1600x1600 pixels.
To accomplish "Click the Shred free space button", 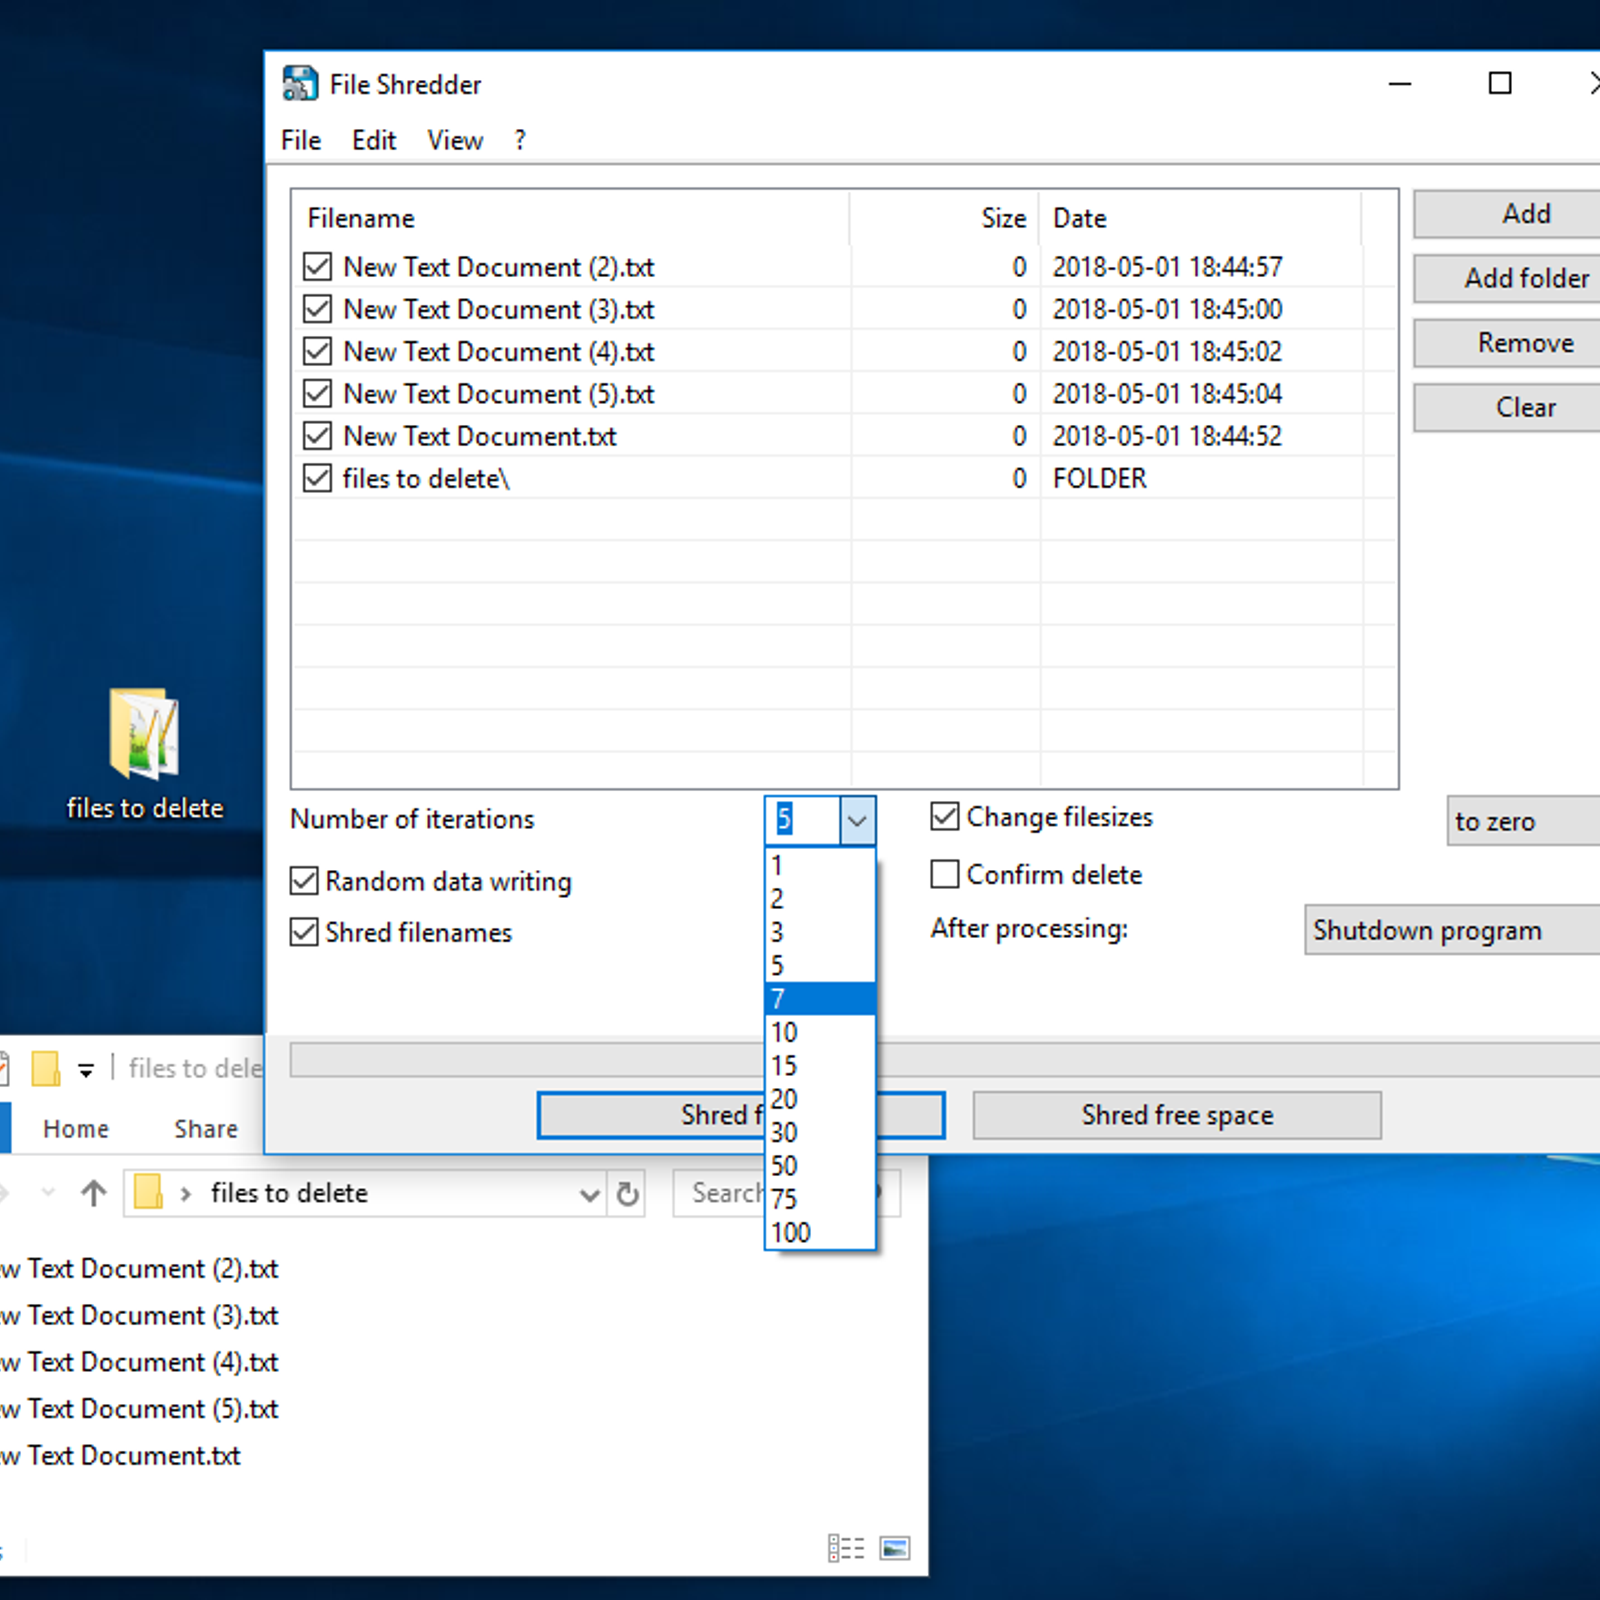I will point(1177,1115).
